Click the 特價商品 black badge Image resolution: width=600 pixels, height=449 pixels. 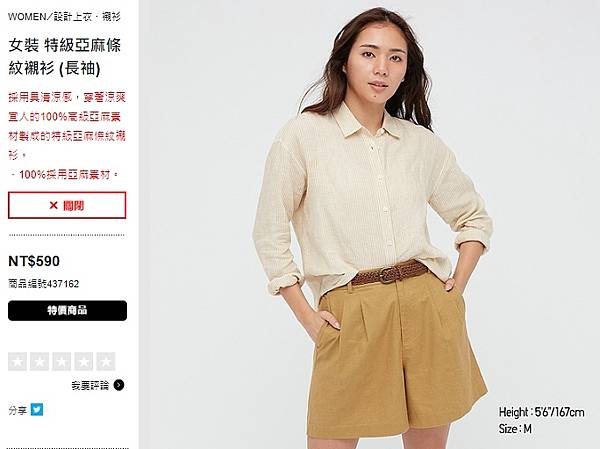[67, 310]
